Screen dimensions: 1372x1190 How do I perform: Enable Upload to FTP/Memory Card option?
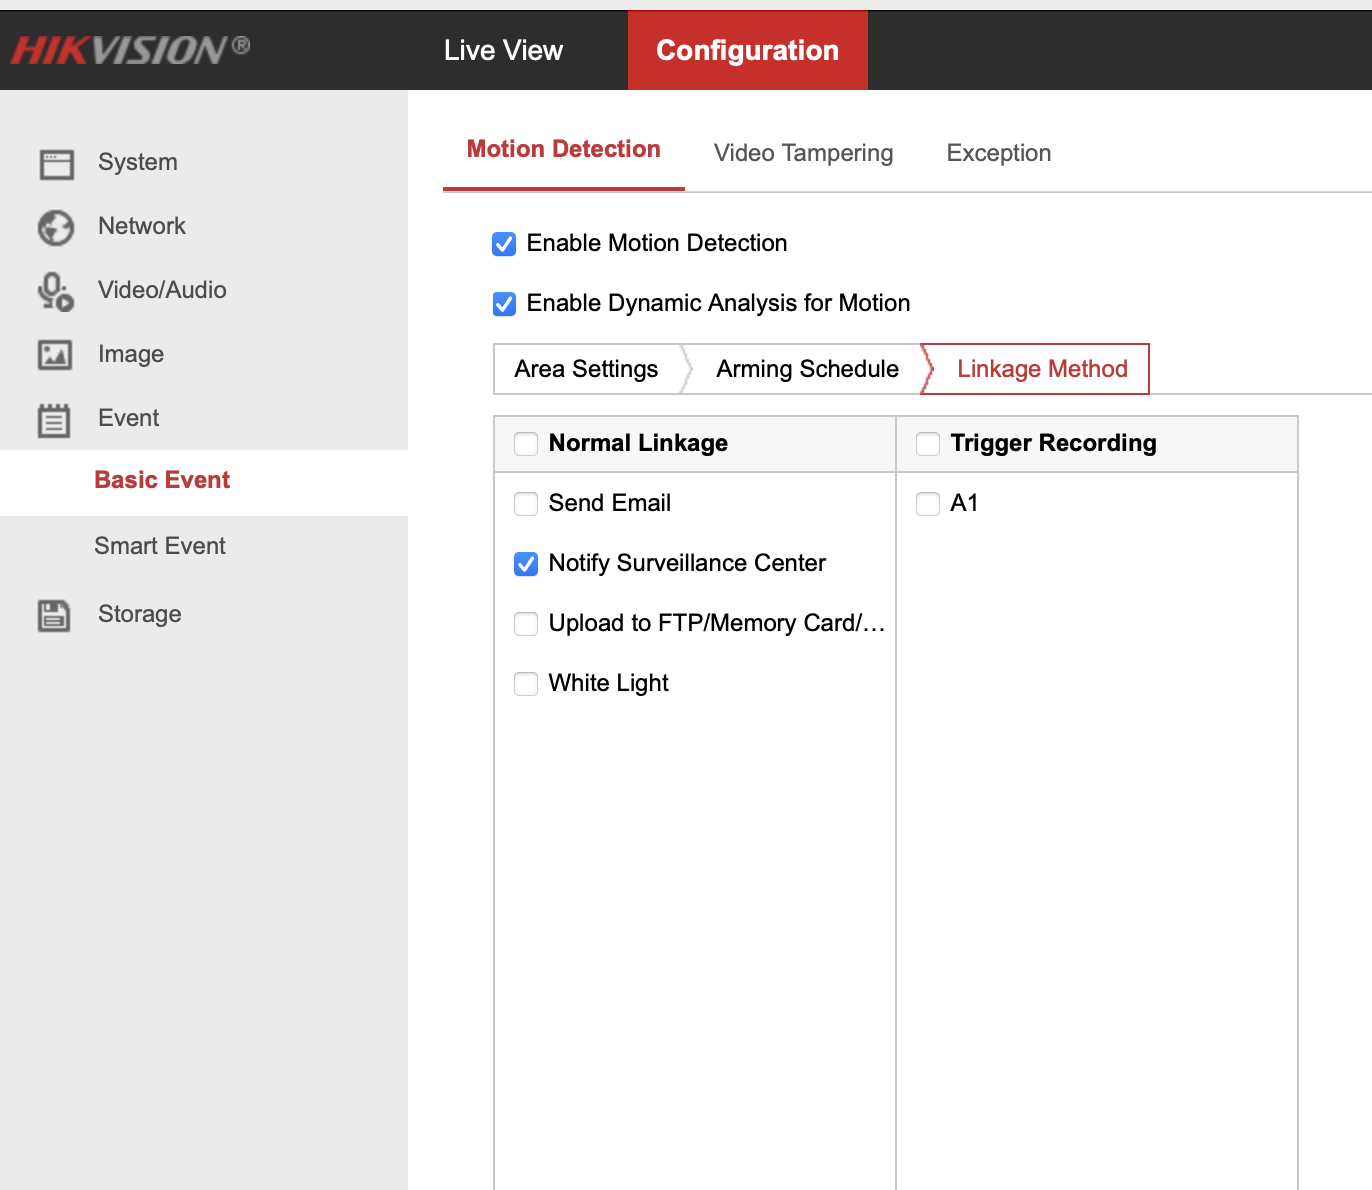(x=526, y=624)
